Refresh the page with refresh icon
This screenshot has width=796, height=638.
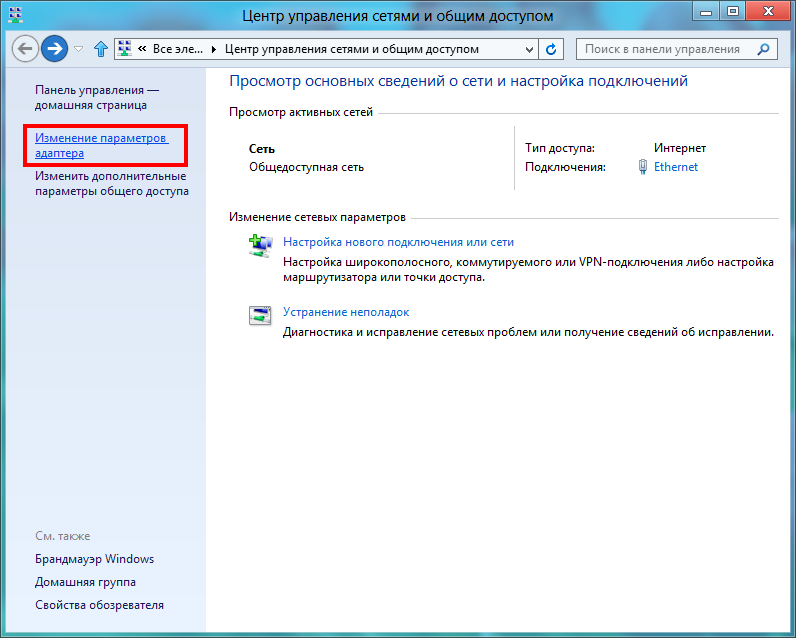pyautogui.click(x=551, y=49)
